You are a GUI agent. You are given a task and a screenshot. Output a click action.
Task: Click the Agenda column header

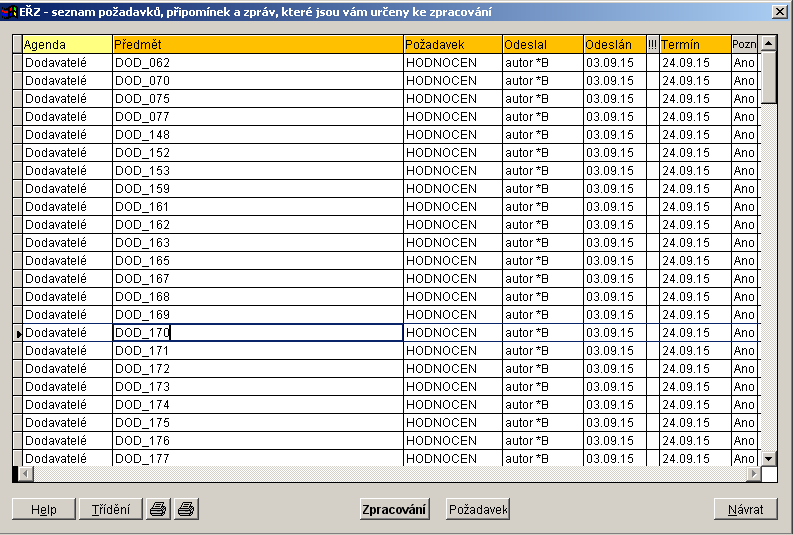[67, 45]
